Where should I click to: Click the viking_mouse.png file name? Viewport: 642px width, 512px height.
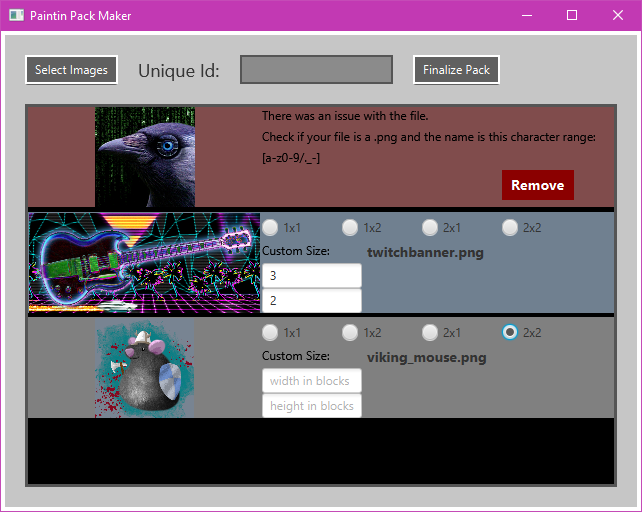point(427,358)
